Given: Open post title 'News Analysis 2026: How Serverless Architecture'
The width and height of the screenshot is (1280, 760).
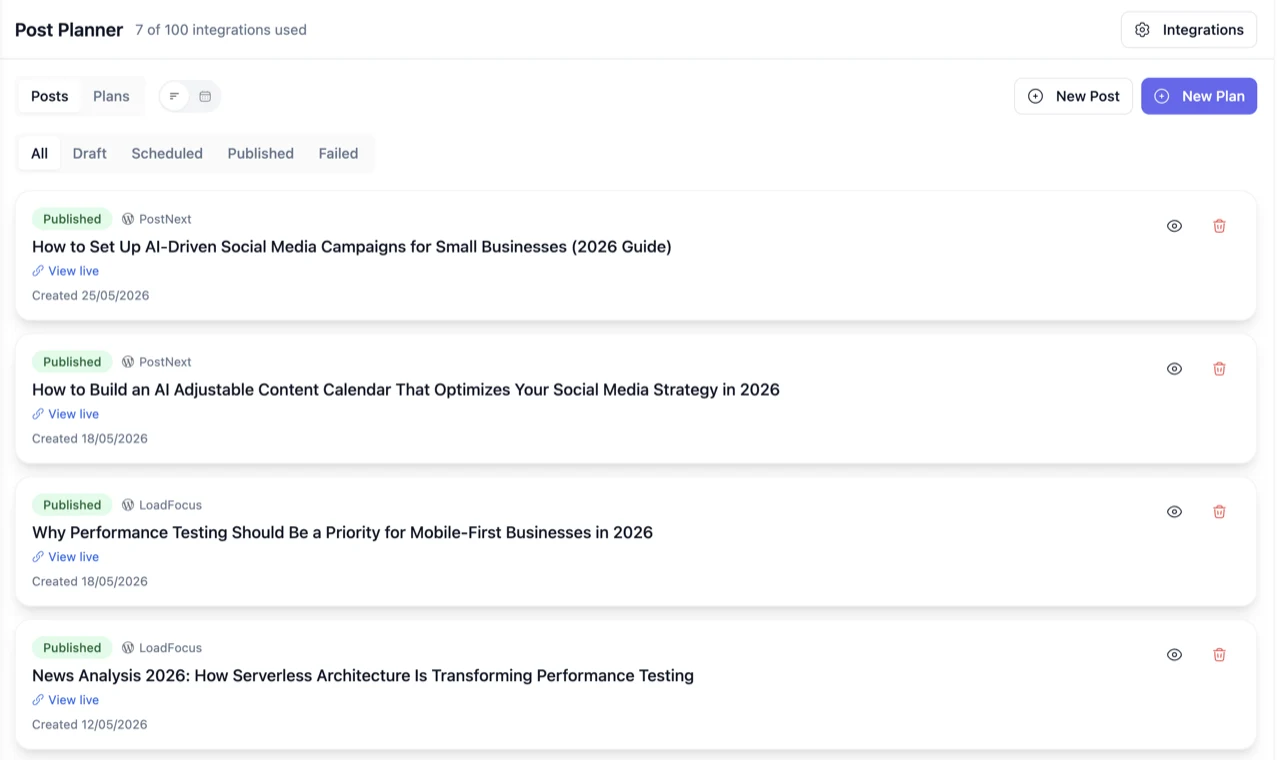Looking at the screenshot, I should (363, 675).
